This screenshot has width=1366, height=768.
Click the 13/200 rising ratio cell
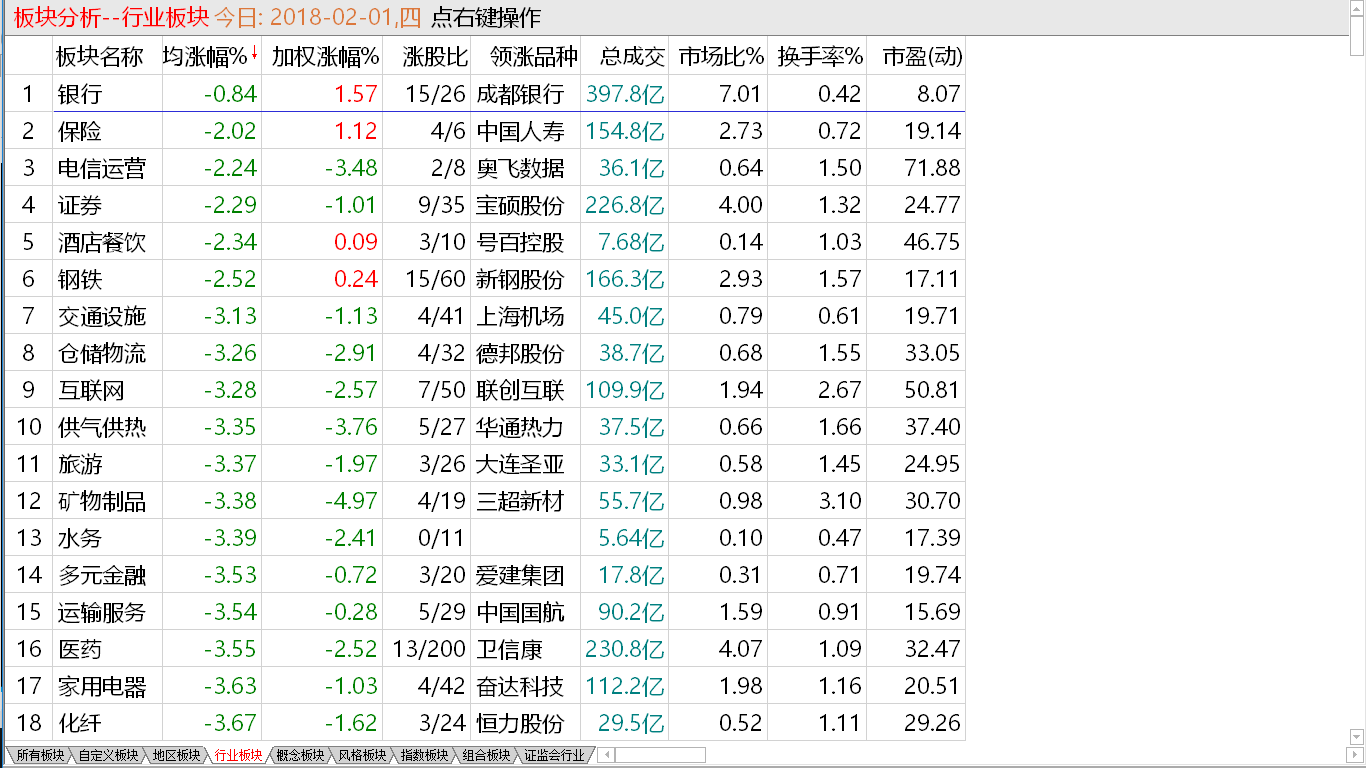tap(429, 649)
